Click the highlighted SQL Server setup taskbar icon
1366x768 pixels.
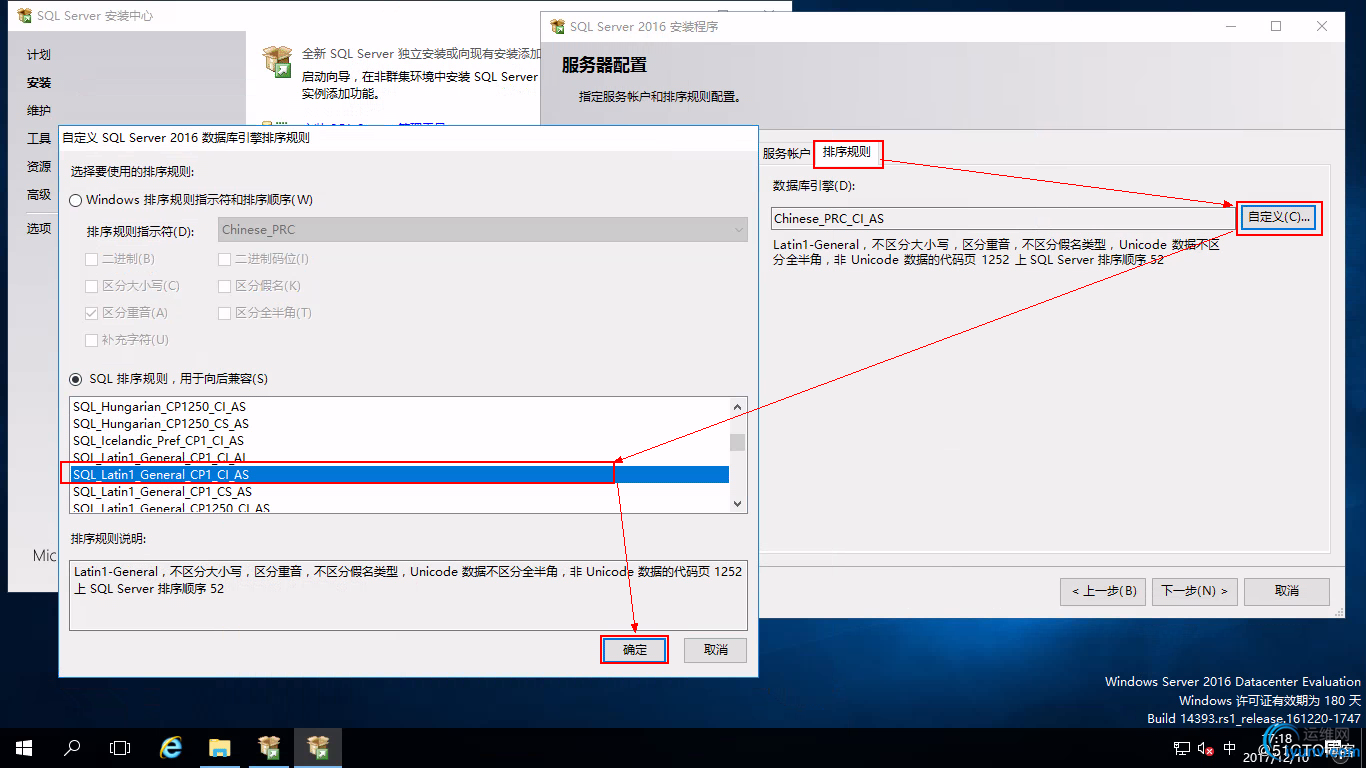[x=318, y=747]
